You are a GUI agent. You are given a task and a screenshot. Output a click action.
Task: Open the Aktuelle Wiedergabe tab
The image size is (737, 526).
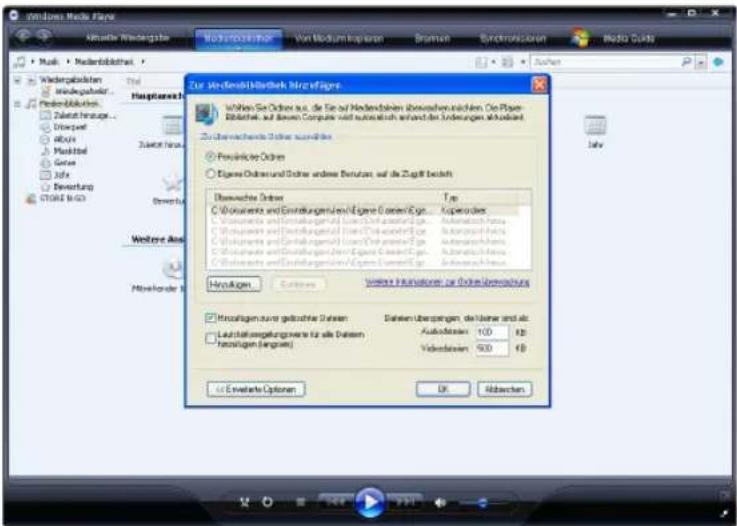[127, 38]
